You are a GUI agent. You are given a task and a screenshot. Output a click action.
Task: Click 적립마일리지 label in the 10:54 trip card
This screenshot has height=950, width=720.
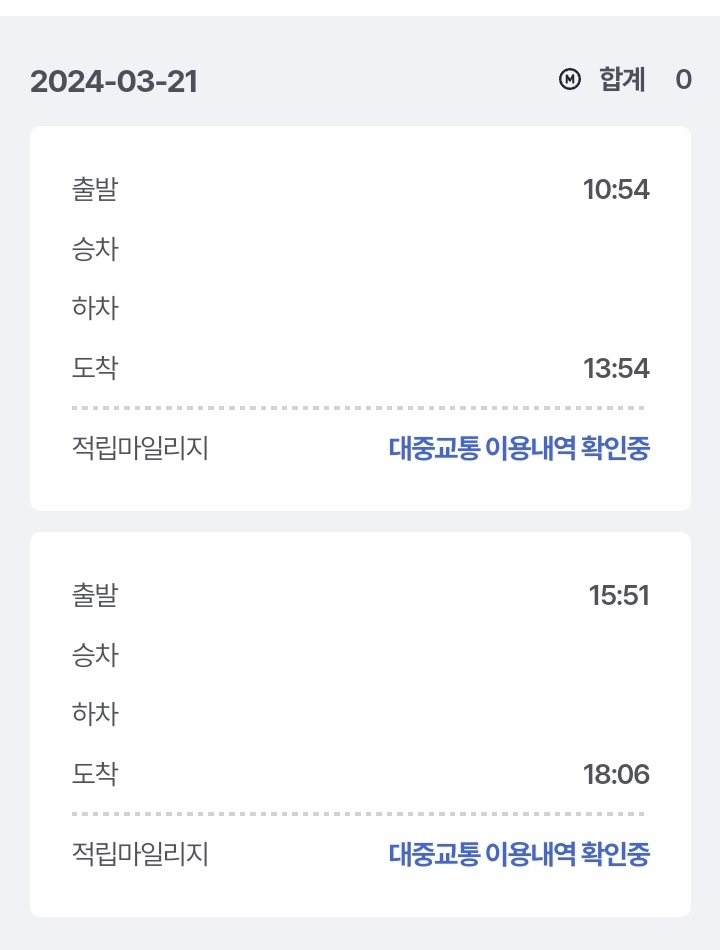point(140,449)
